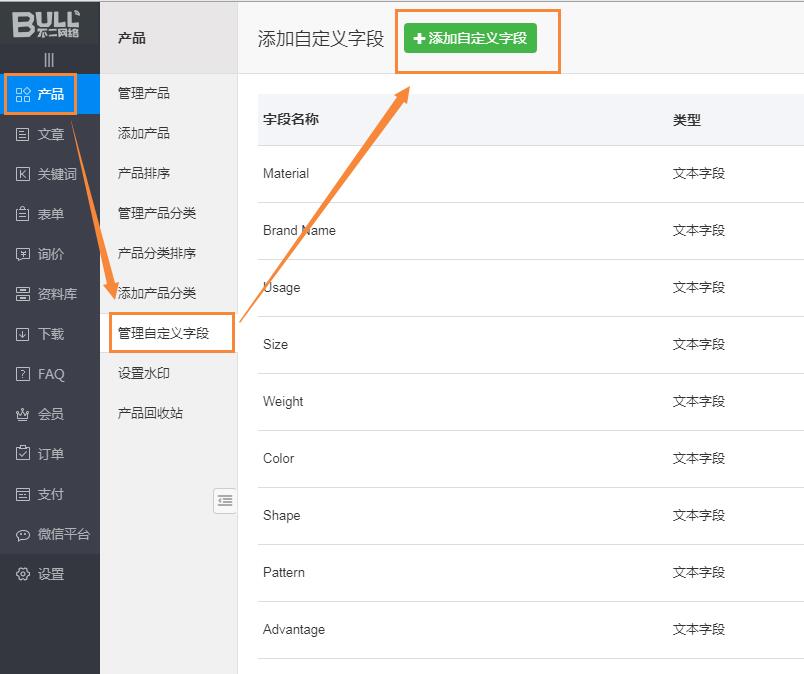Image resolution: width=804 pixels, height=674 pixels.
Task: Click the Forms (表单) clipboard icon
Action: pos(23,214)
